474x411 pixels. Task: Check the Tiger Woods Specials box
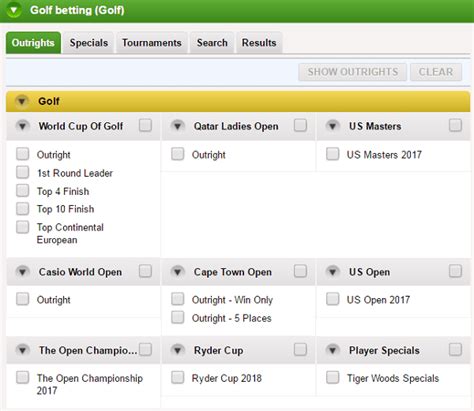(x=333, y=378)
